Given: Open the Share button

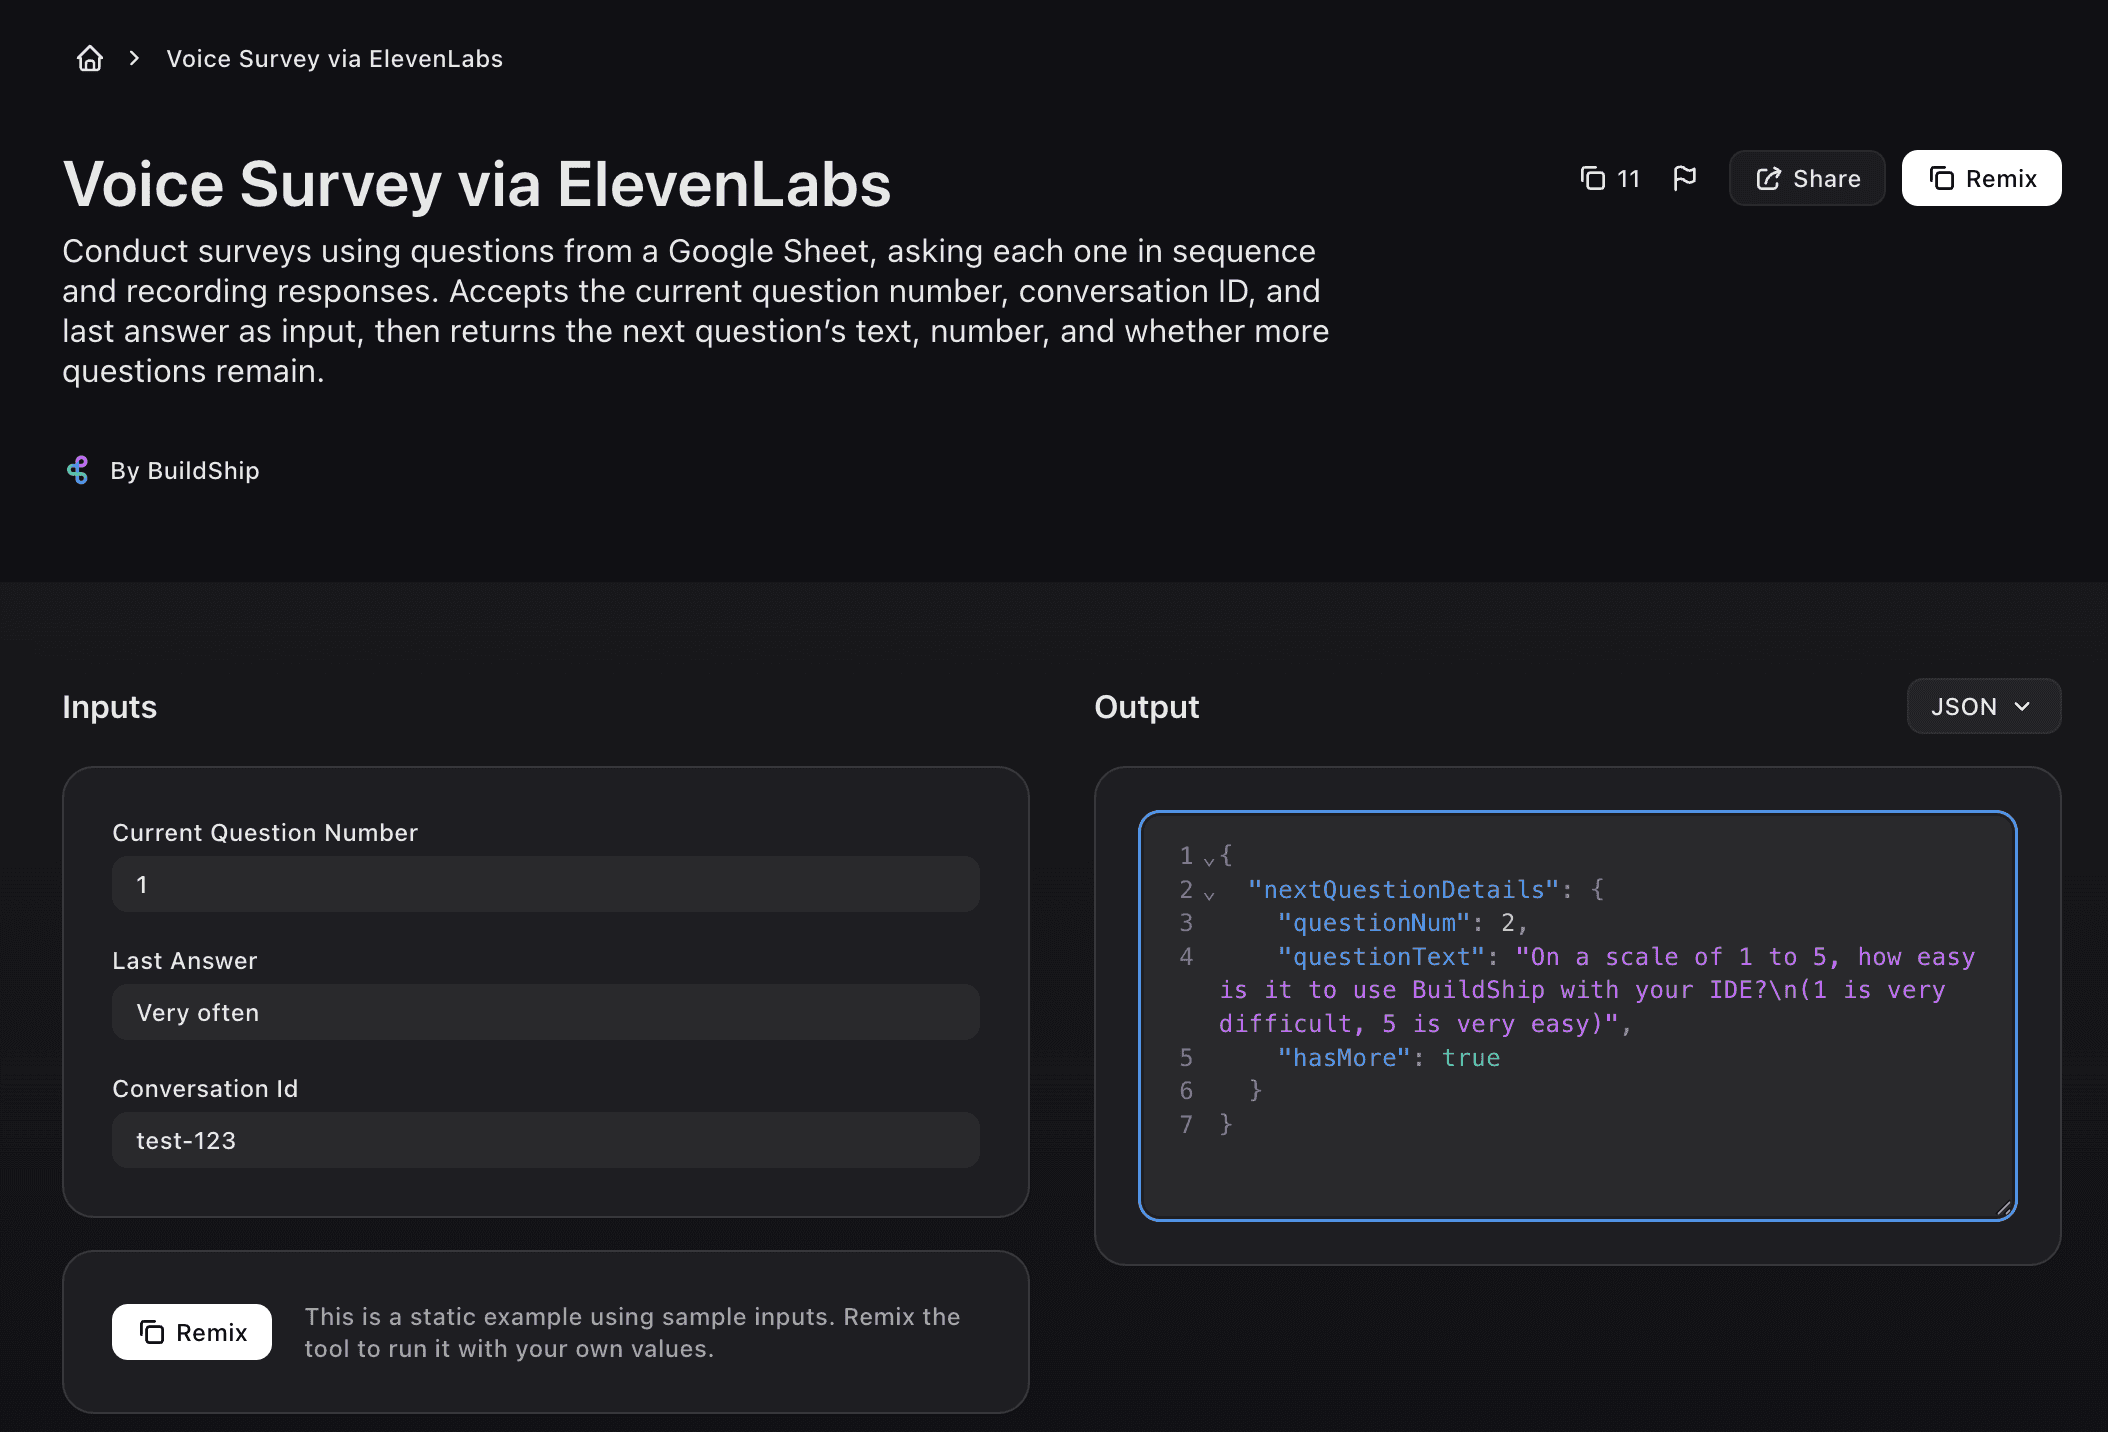Looking at the screenshot, I should (1807, 178).
